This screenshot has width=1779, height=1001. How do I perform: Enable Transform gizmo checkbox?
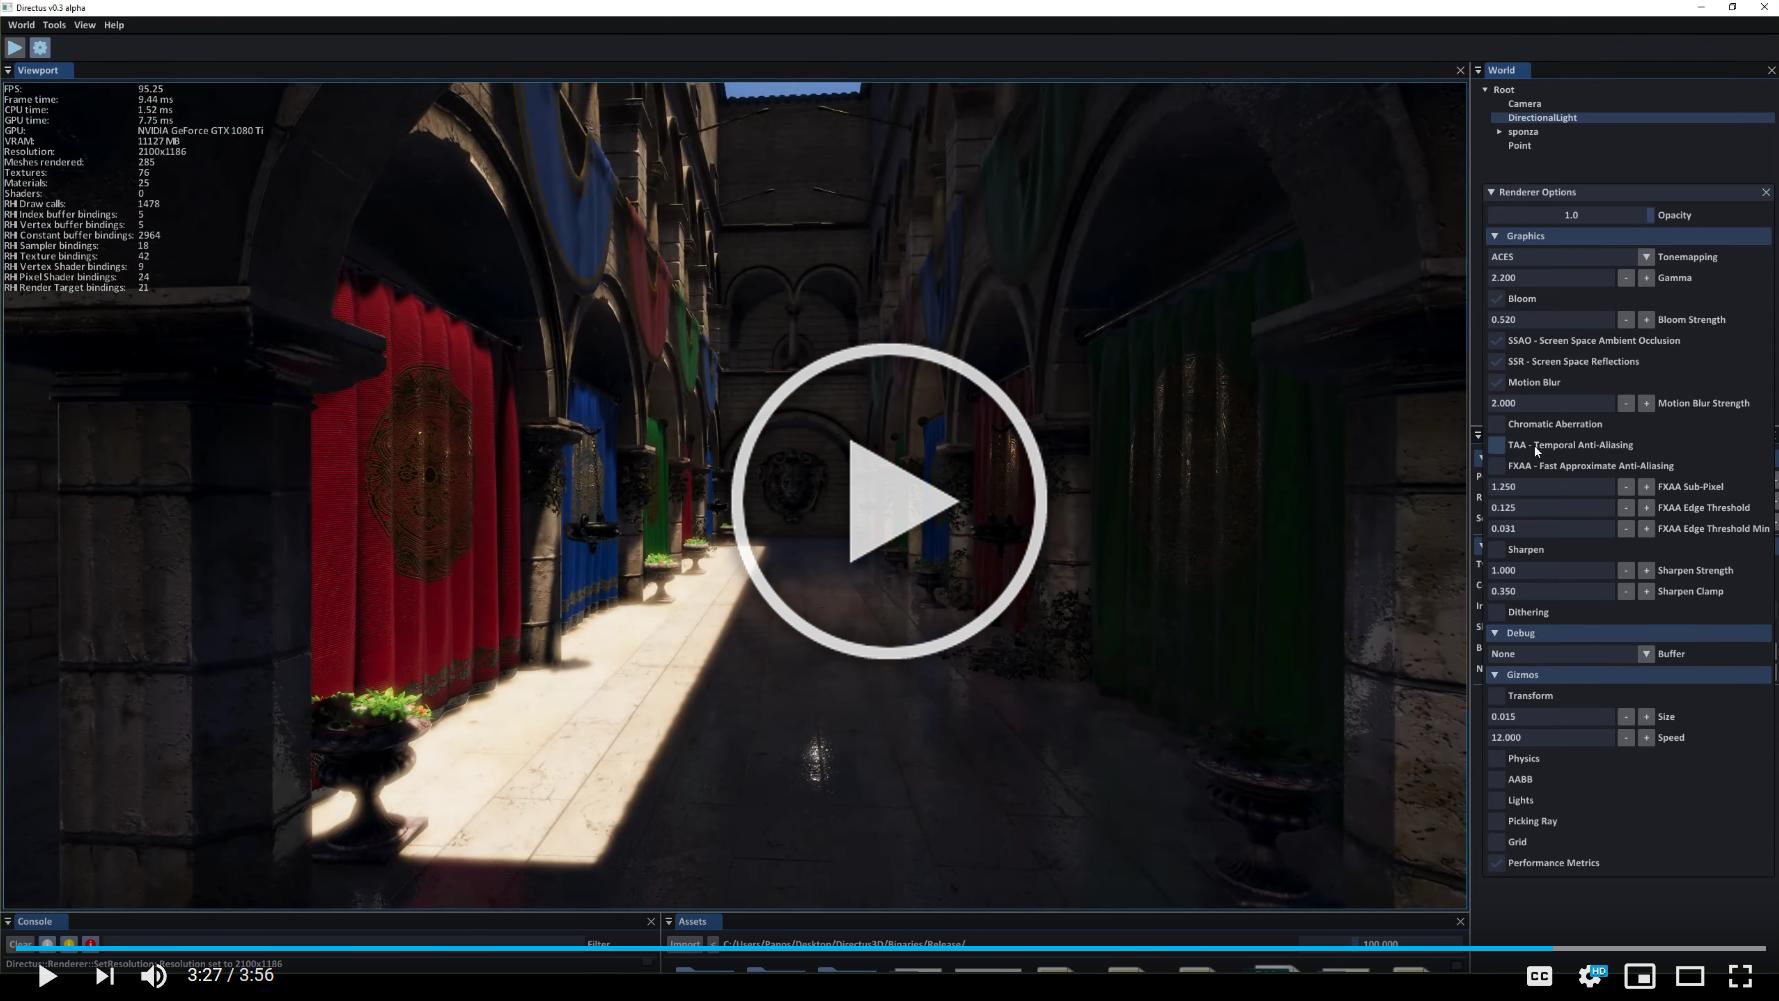coord(1497,696)
